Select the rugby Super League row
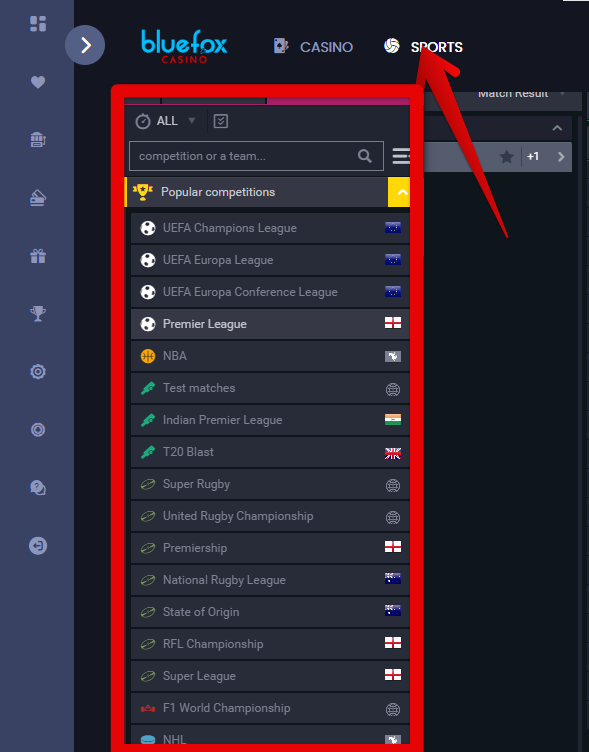This screenshot has height=752, width=589. (x=270, y=676)
